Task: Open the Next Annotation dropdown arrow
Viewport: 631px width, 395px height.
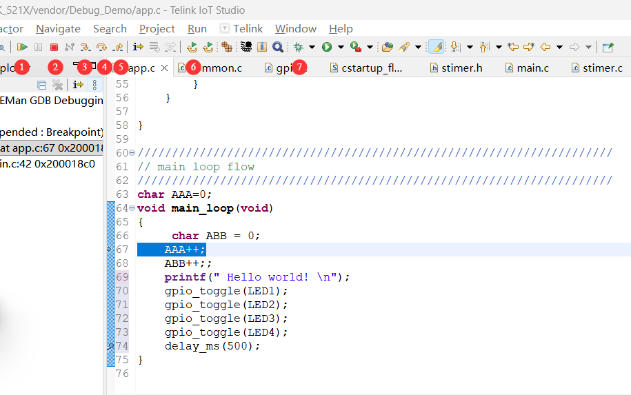Action: 470,47
